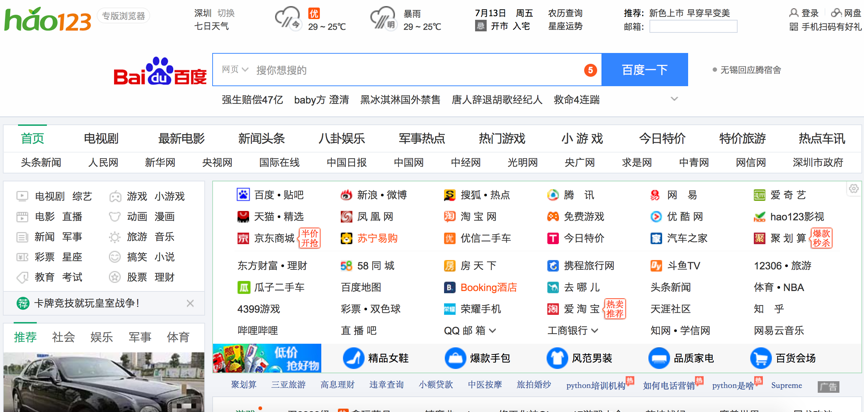Open the 哔哩哔哩 link
Viewport: 864px width, 412px height.
tap(257, 331)
